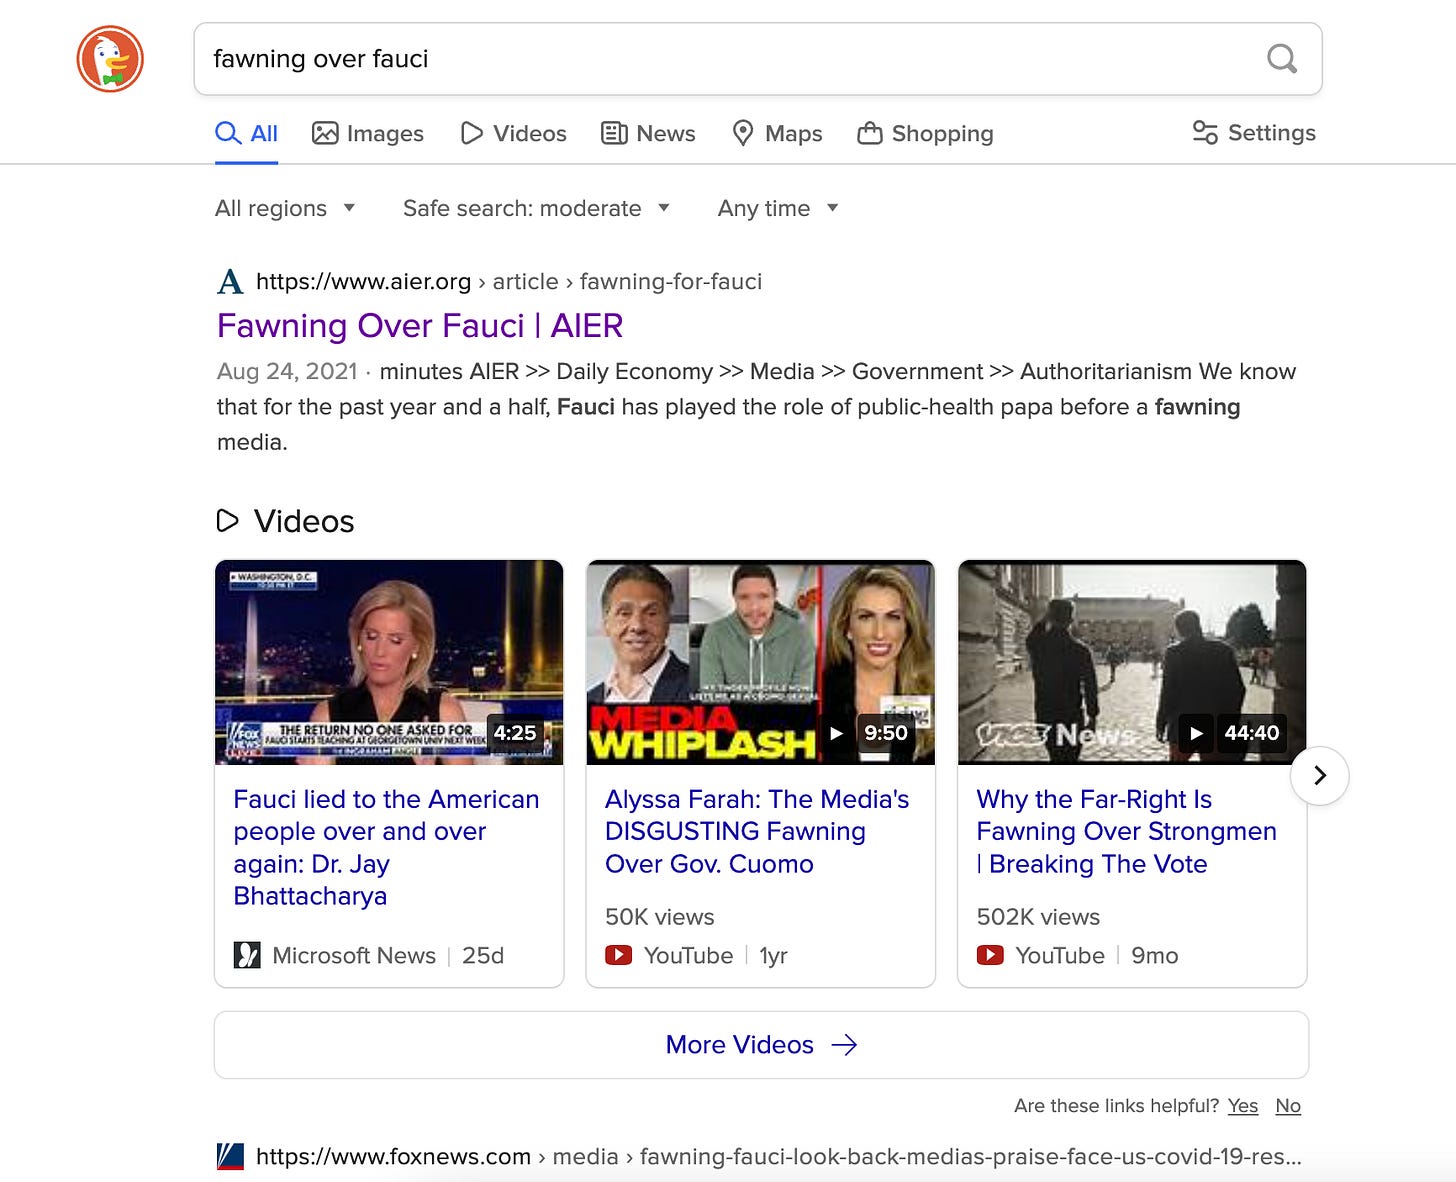Open Safe search: moderate dropdown

point(536,208)
